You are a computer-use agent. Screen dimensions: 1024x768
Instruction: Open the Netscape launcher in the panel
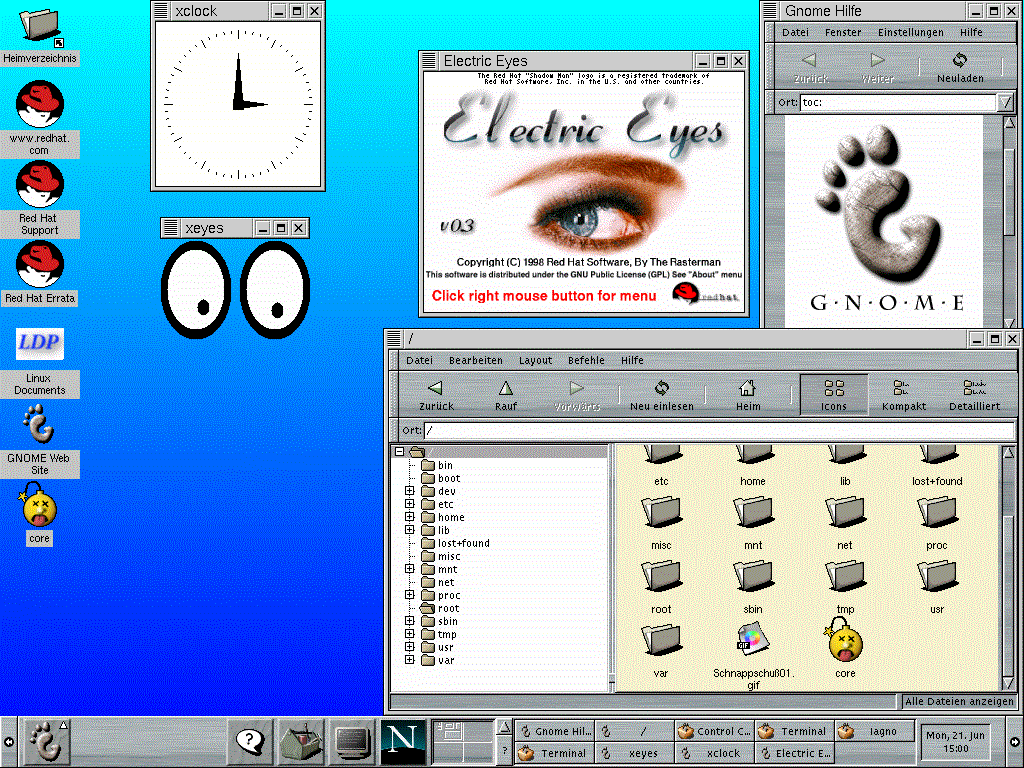(403, 741)
